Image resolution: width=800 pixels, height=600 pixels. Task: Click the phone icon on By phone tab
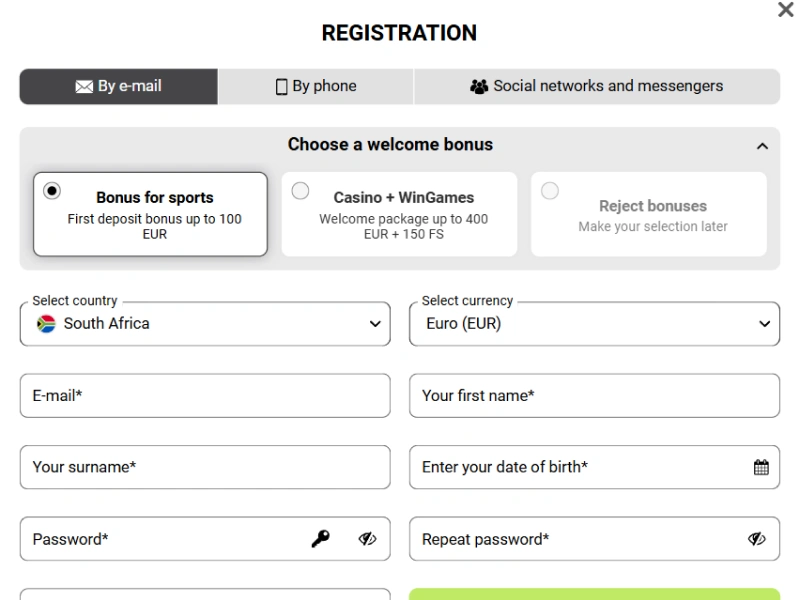click(282, 86)
